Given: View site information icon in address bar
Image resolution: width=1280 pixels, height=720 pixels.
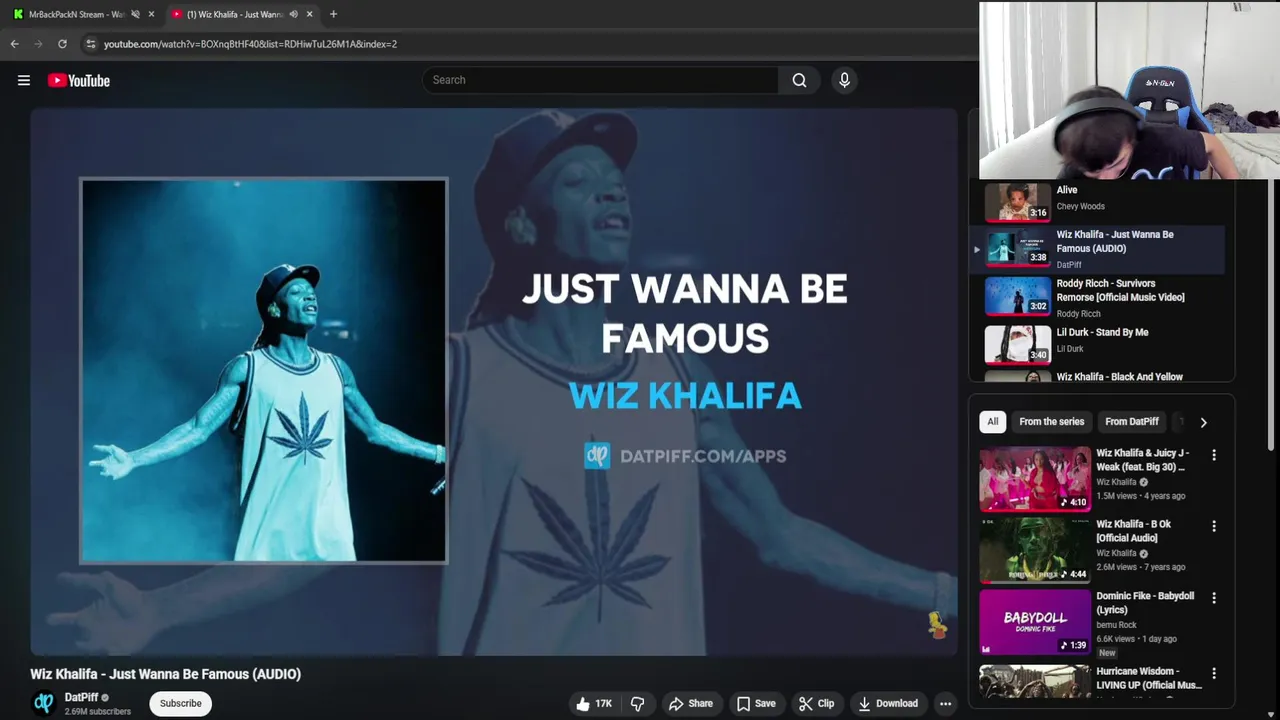Looking at the screenshot, I should (x=90, y=44).
